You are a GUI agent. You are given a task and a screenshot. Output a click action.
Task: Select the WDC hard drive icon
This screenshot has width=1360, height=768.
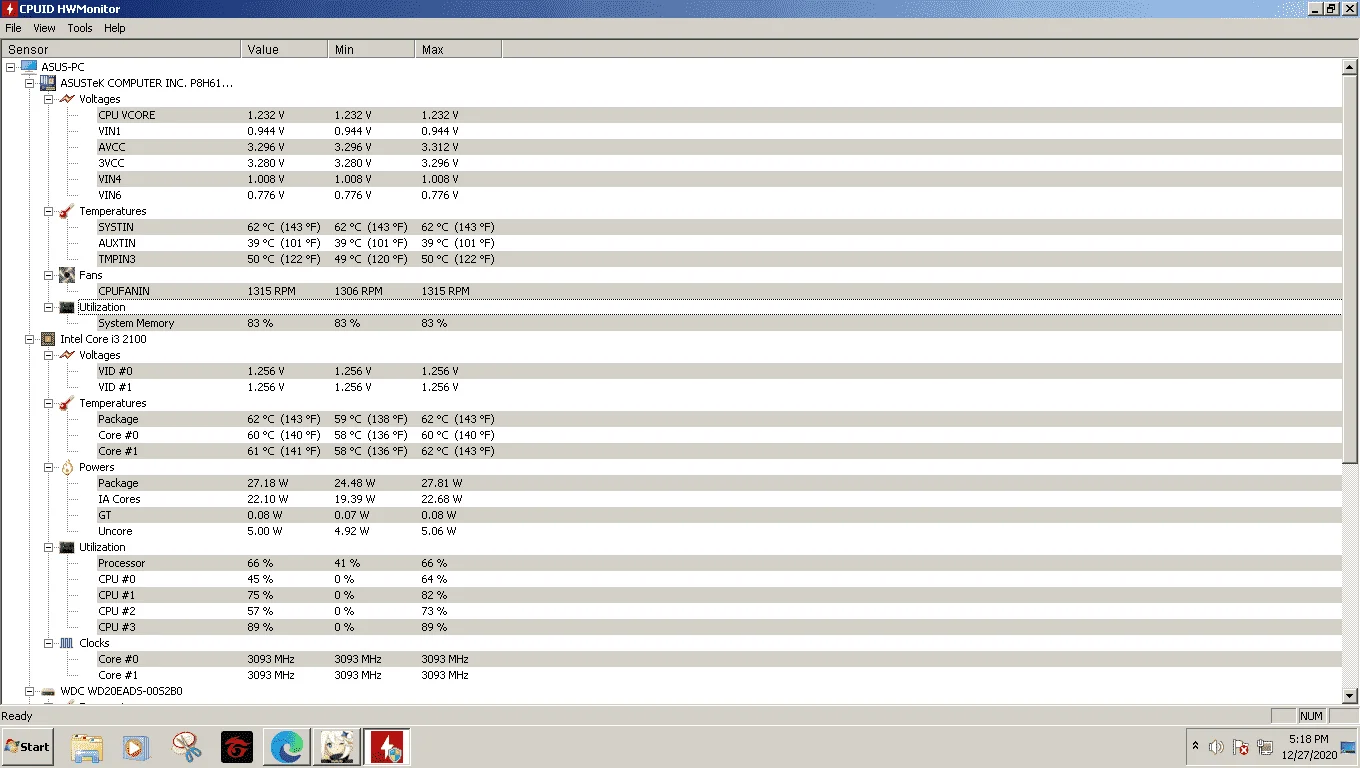point(47,691)
